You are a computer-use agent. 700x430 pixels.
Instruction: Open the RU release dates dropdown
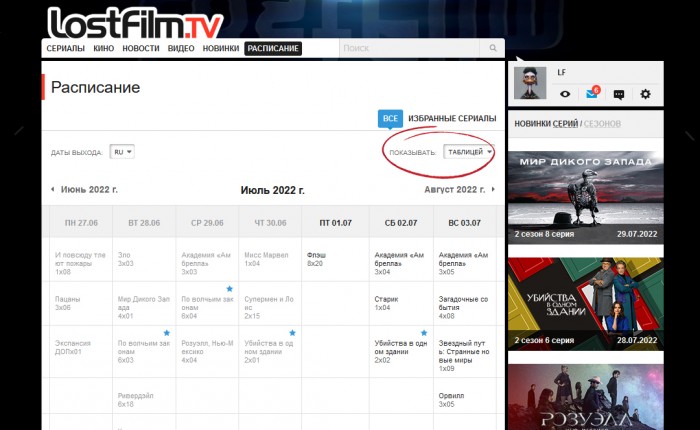point(122,152)
